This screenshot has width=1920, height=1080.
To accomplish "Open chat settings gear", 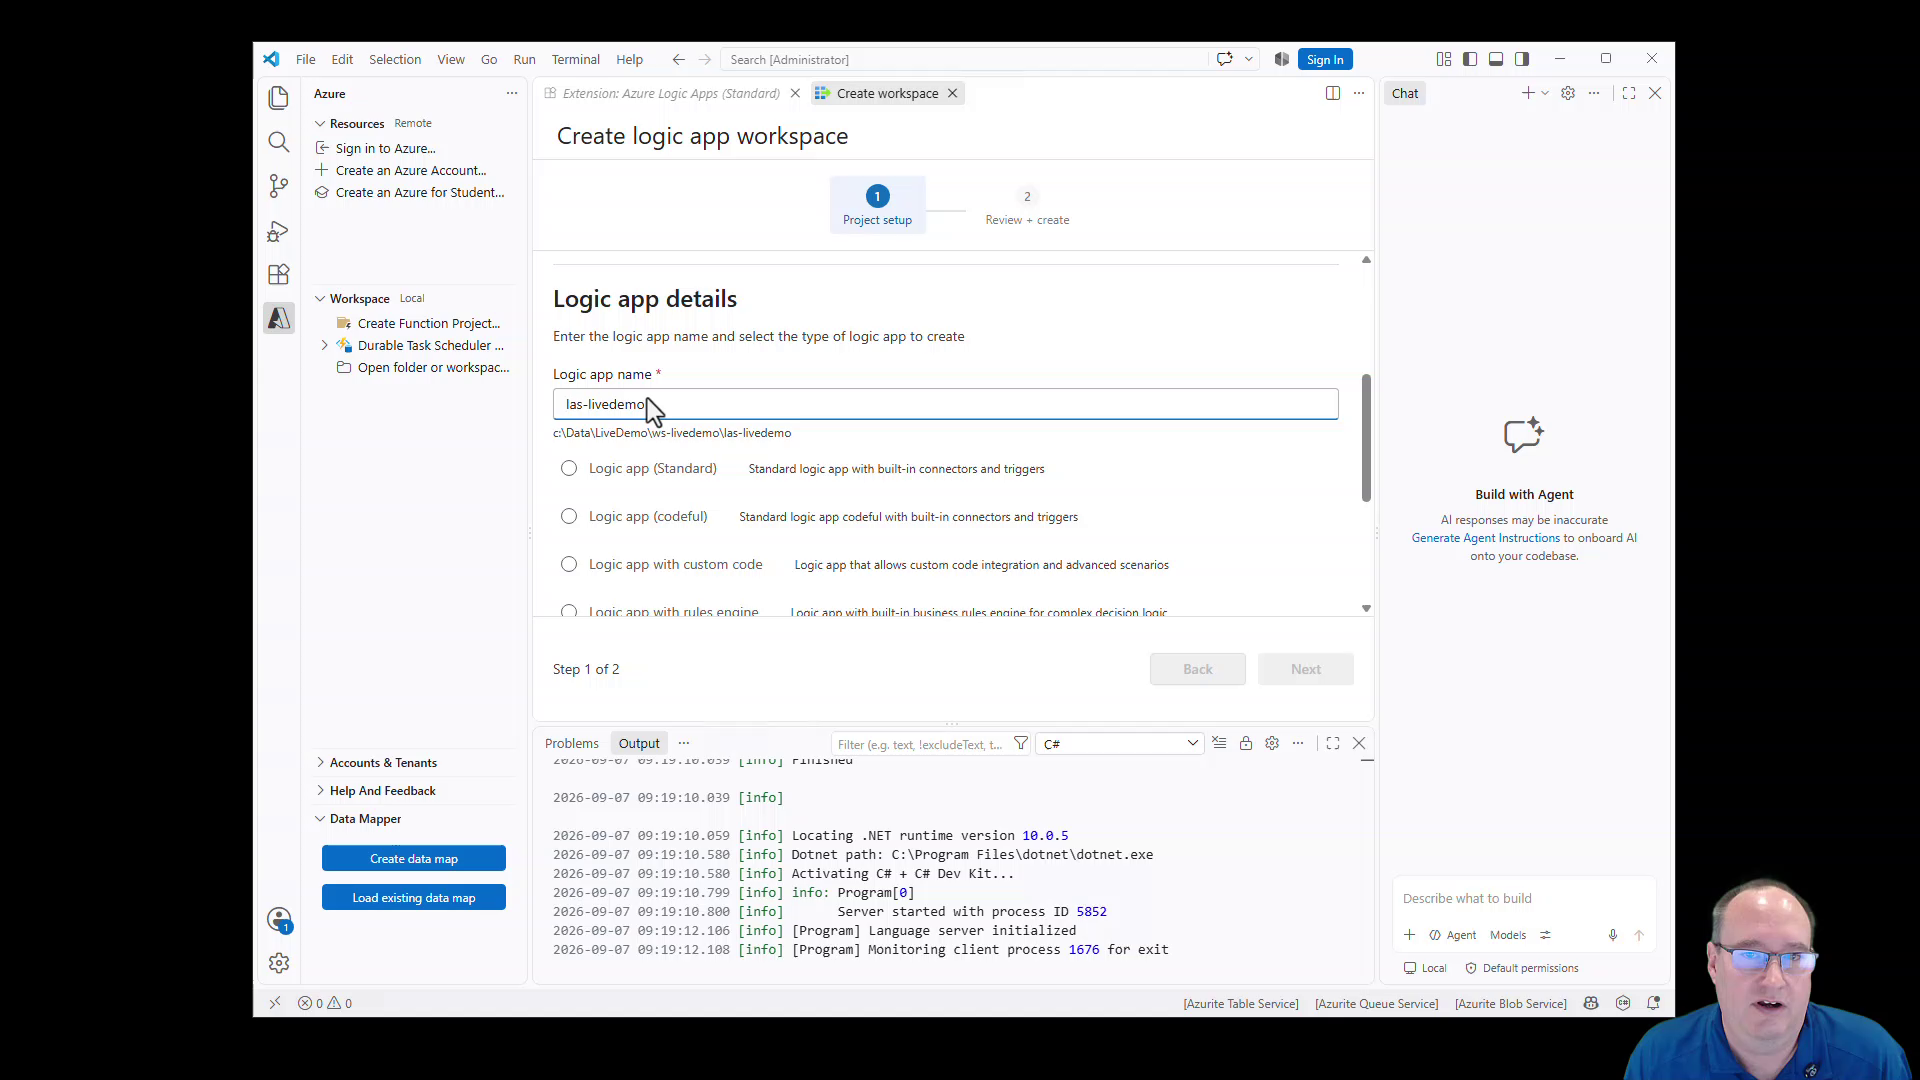I will [x=1568, y=93].
